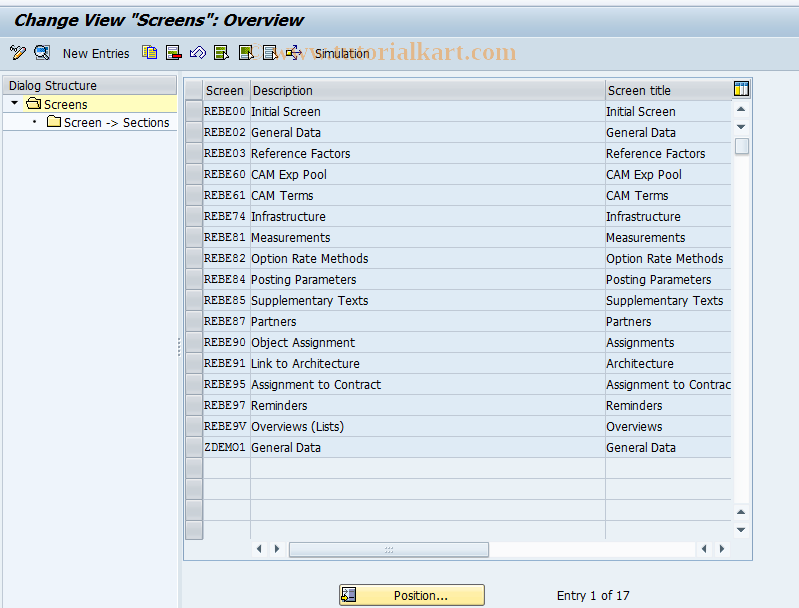Click Object Assignment description cell

[x=428, y=342]
